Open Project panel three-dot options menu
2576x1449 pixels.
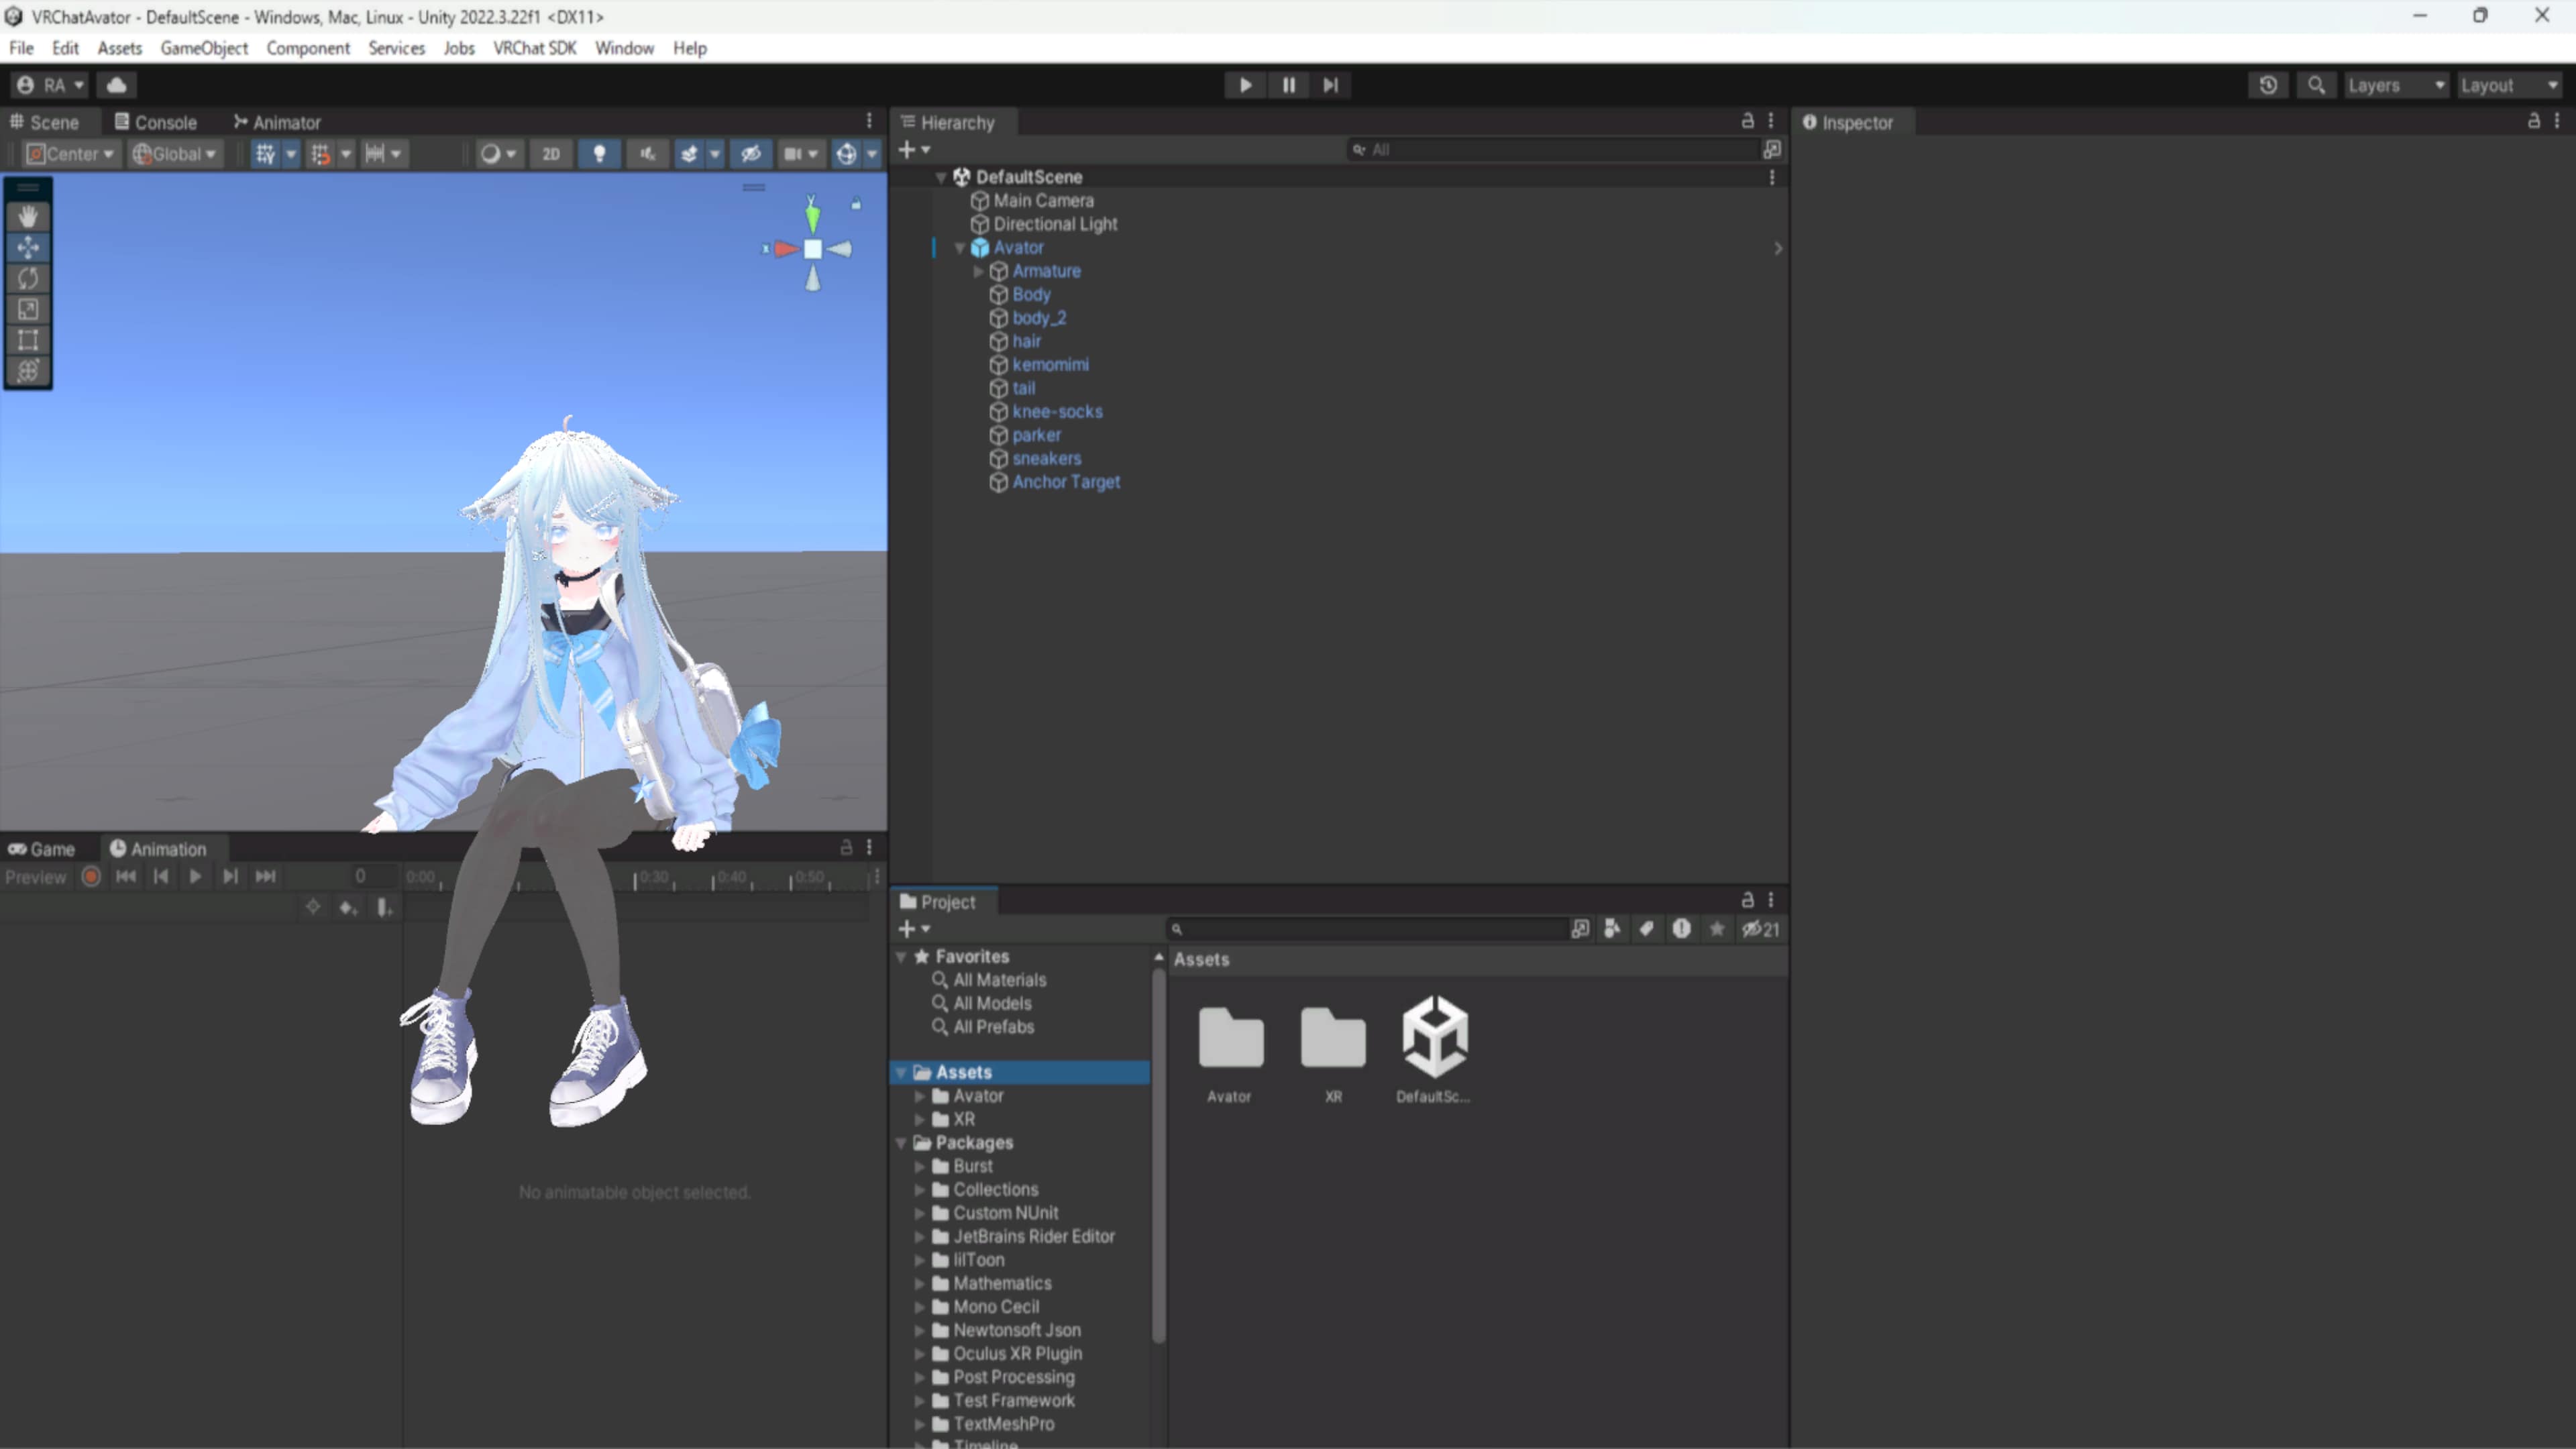[x=1771, y=900]
